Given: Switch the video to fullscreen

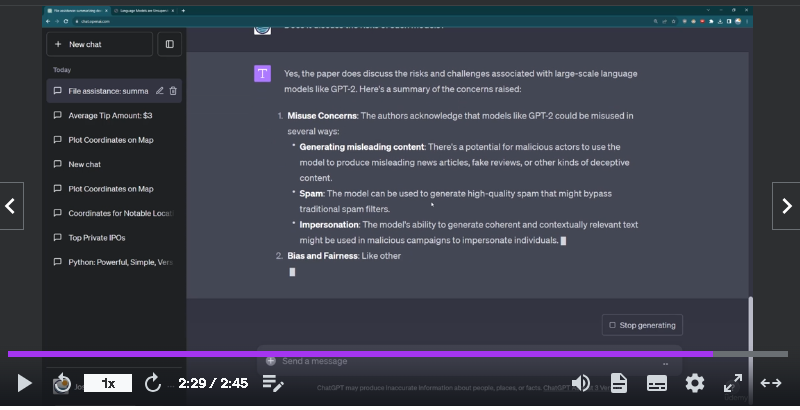Looking at the screenshot, I should point(733,383).
